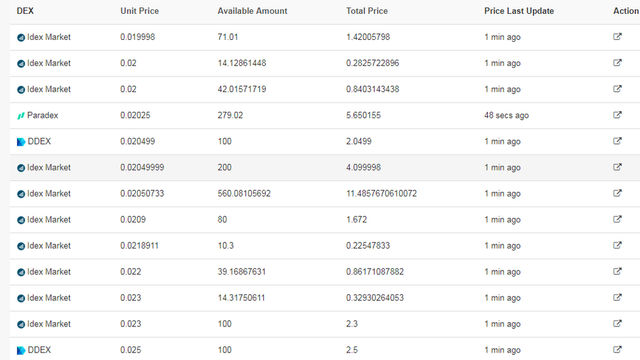Click Idex logo icon in 0.019998 row
Screen dimensions: 640x360
[x=21, y=38]
